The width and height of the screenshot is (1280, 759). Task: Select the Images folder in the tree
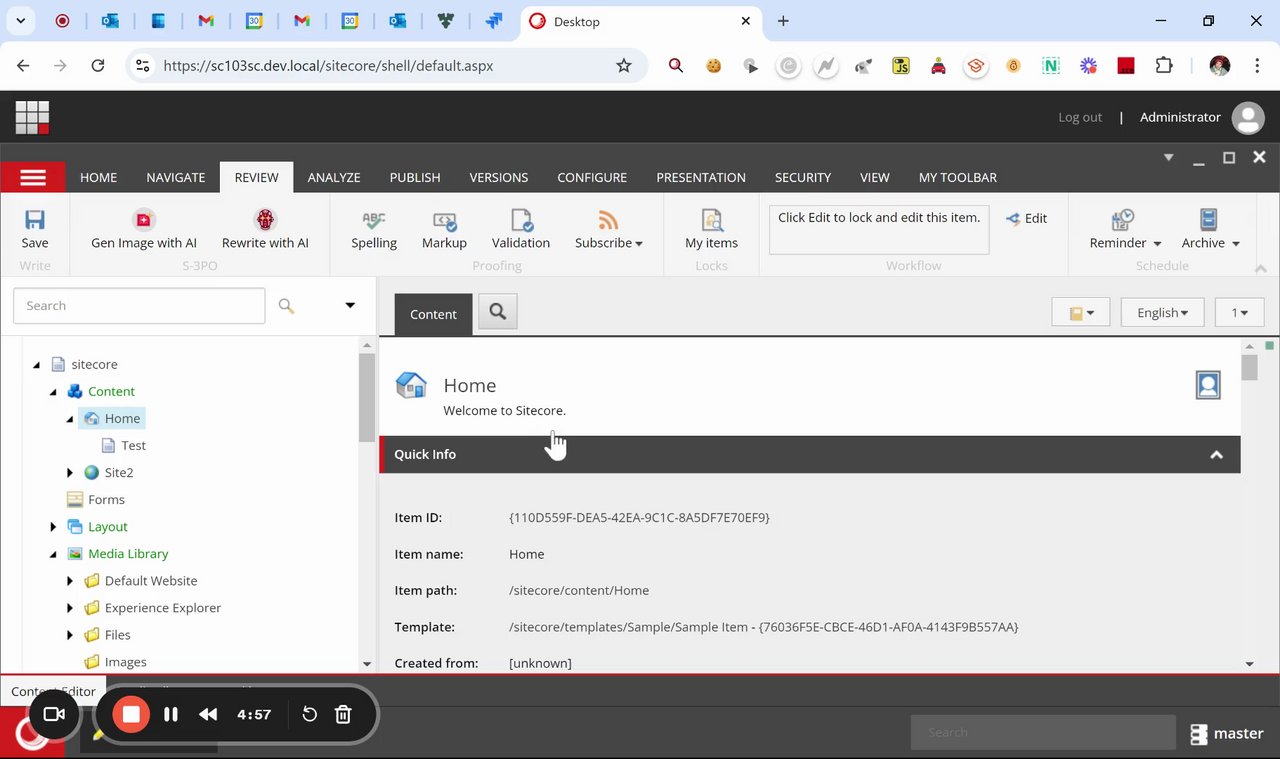(x=125, y=661)
